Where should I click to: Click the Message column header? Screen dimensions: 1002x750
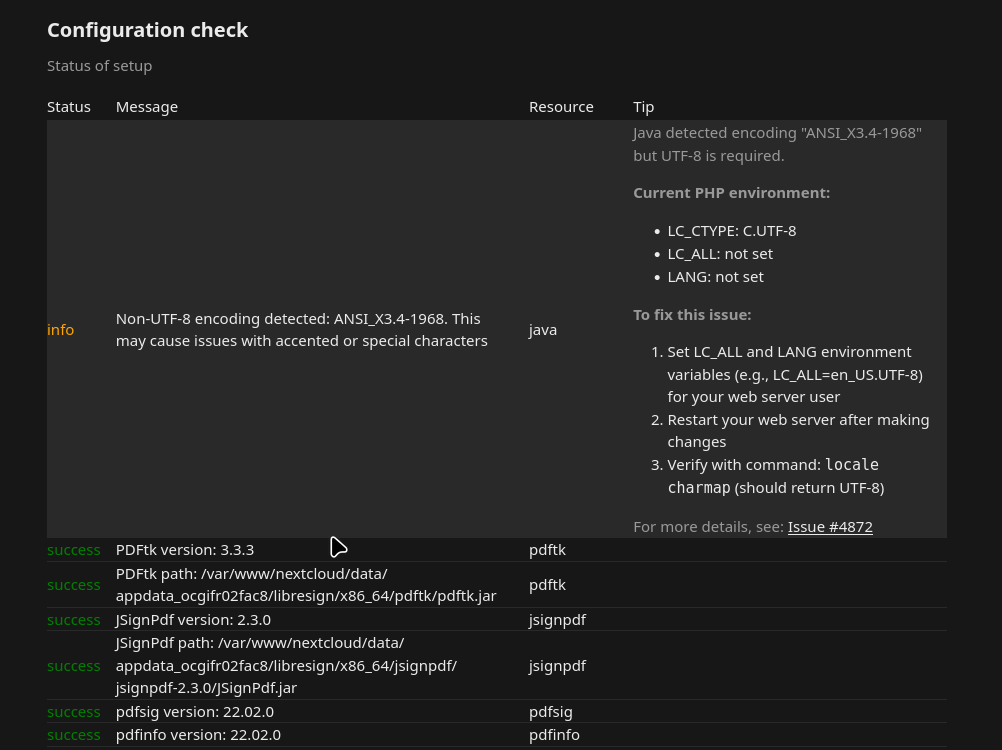pos(147,107)
